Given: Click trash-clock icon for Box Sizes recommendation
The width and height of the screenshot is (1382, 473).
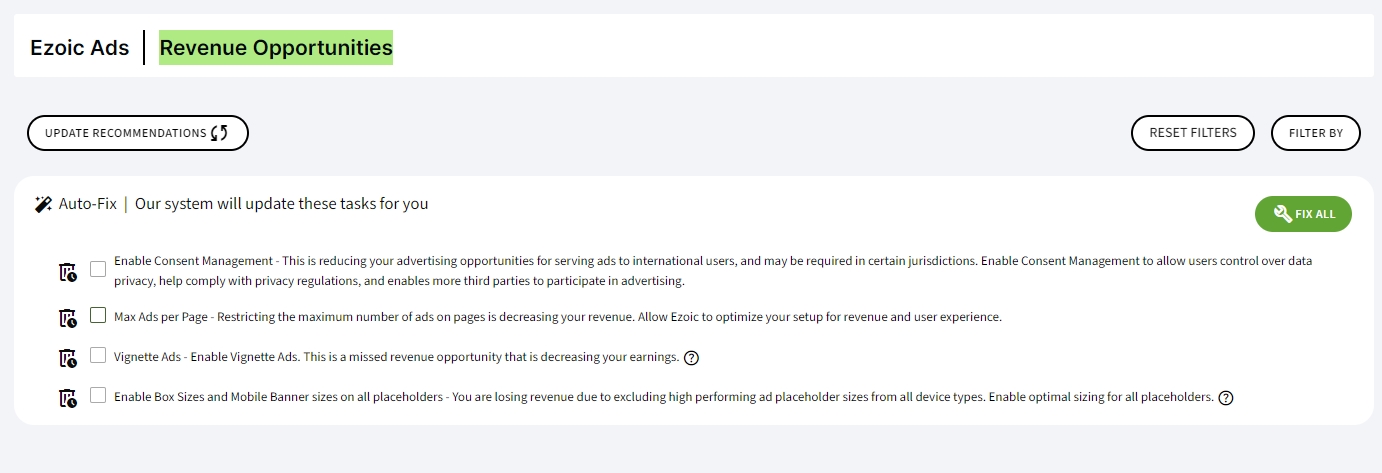Looking at the screenshot, I should coord(68,398).
